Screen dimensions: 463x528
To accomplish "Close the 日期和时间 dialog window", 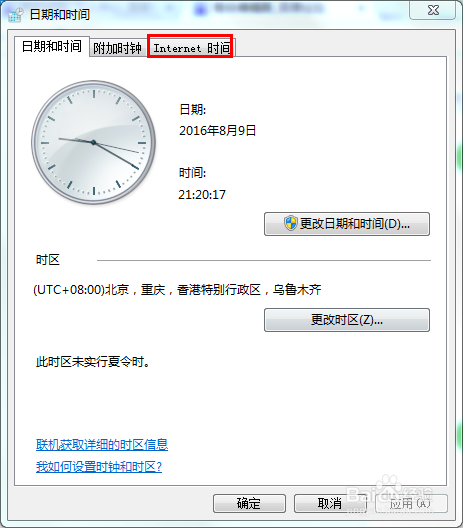I will click(433, 10).
